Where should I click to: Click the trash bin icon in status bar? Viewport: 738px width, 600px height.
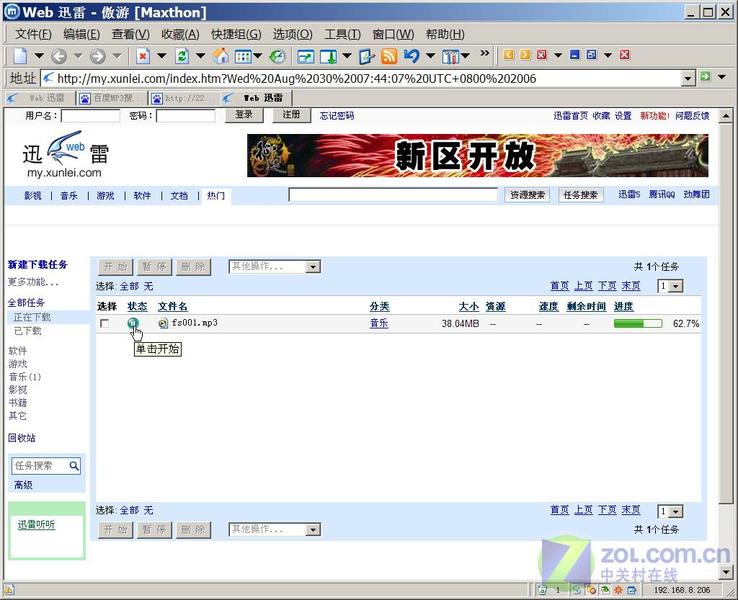pyautogui.click(x=542, y=590)
